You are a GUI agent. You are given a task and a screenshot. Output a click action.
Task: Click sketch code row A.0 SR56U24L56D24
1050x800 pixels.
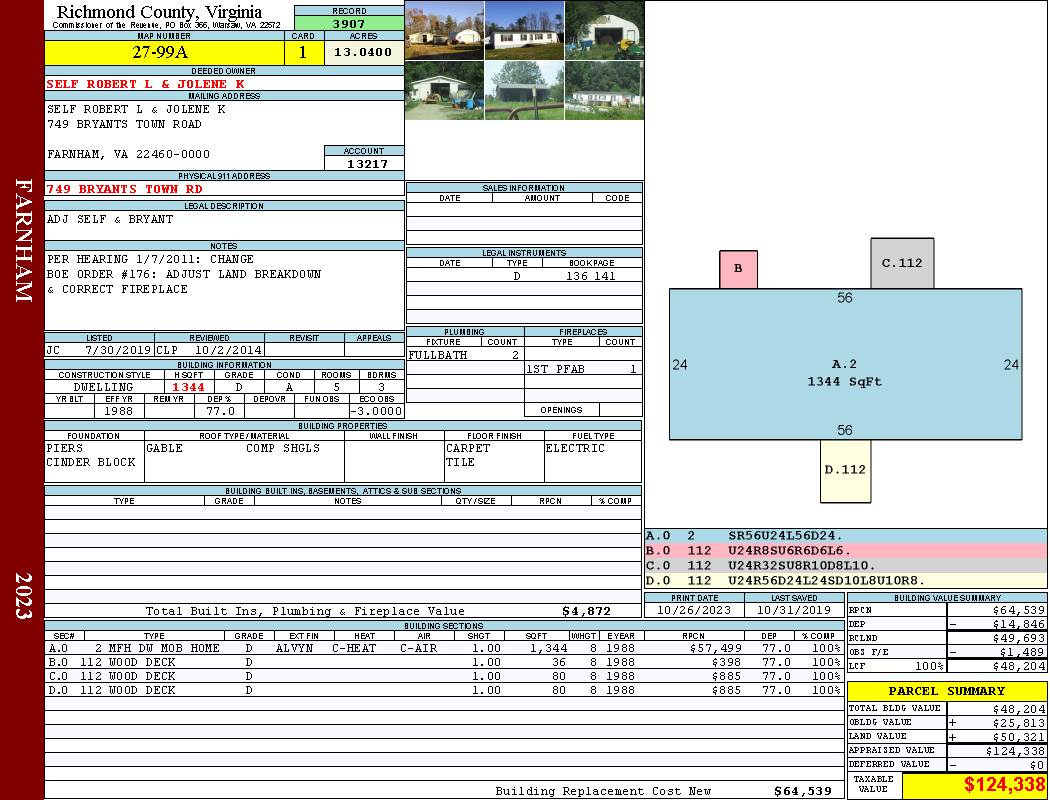point(846,536)
